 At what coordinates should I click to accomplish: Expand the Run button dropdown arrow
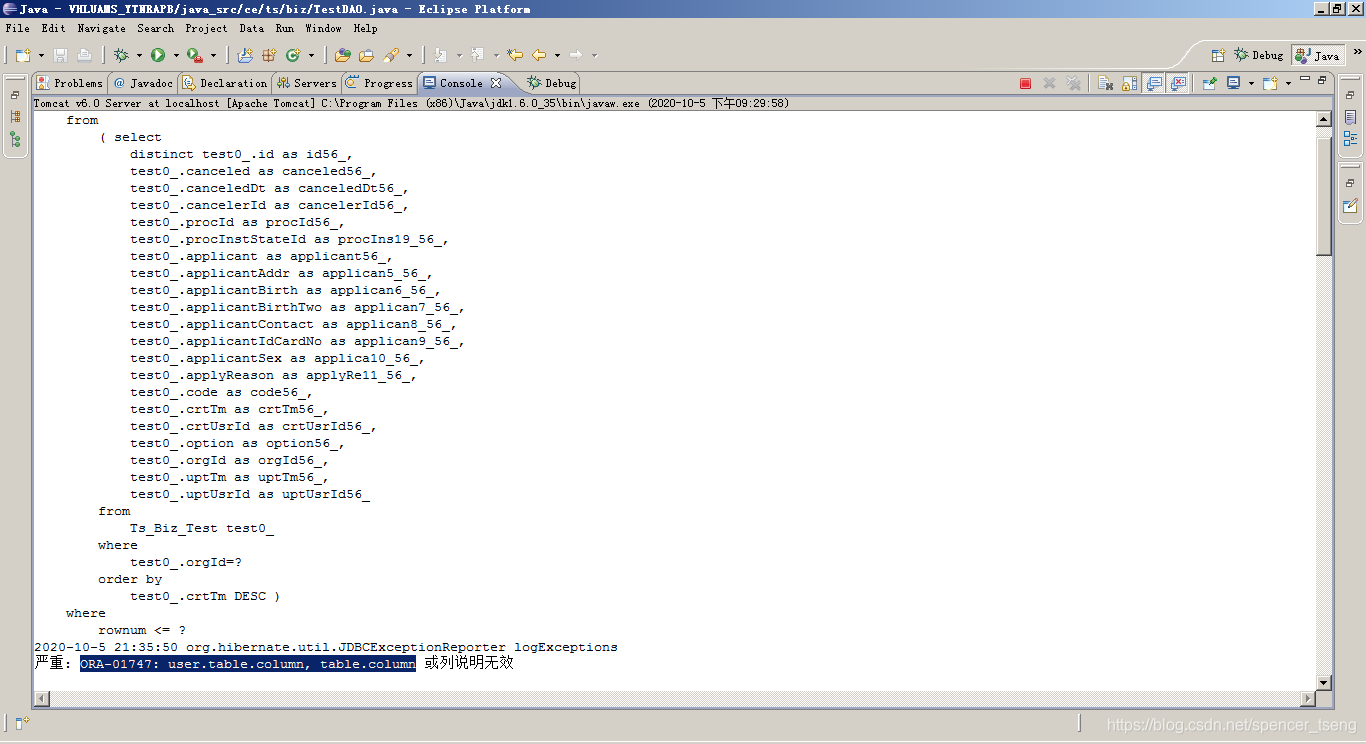176,55
